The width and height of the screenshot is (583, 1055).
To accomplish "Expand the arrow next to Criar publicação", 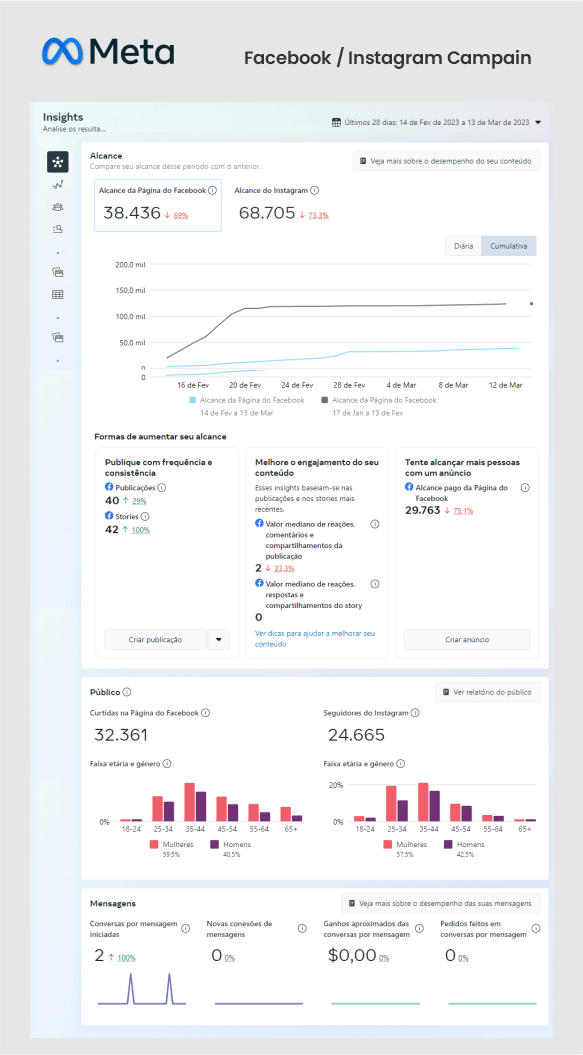I will [219, 639].
